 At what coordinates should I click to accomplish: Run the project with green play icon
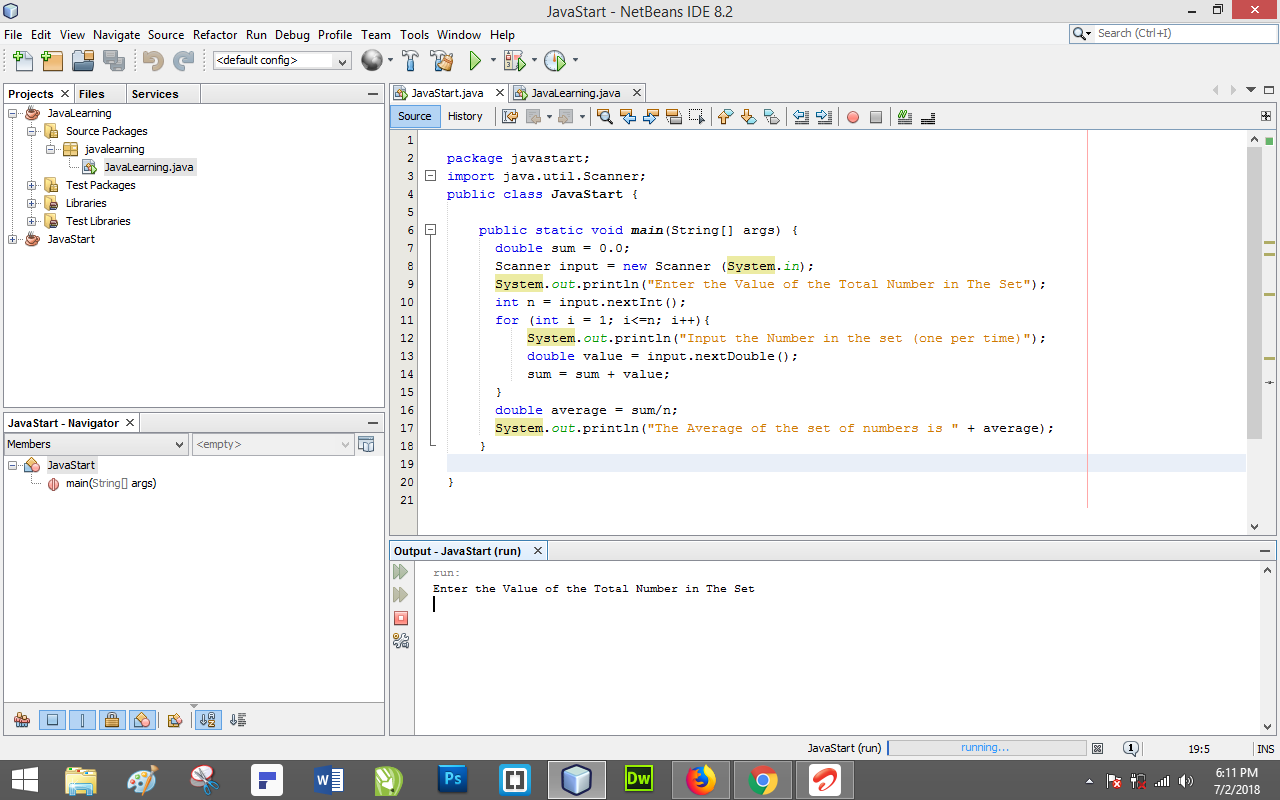click(476, 61)
